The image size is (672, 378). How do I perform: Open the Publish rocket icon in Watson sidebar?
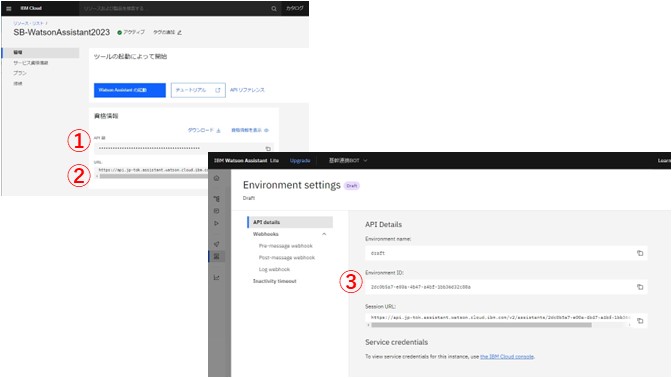click(216, 244)
